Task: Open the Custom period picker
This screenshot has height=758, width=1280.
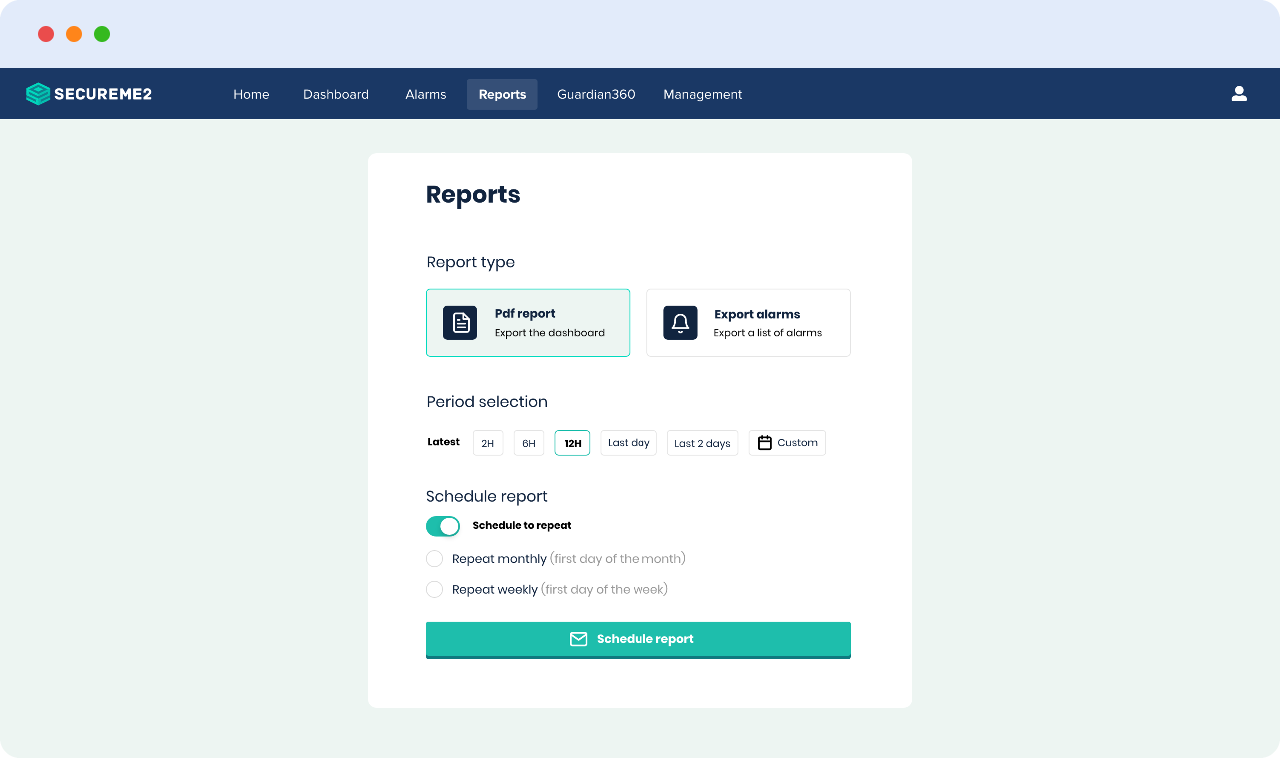Action: [788, 443]
